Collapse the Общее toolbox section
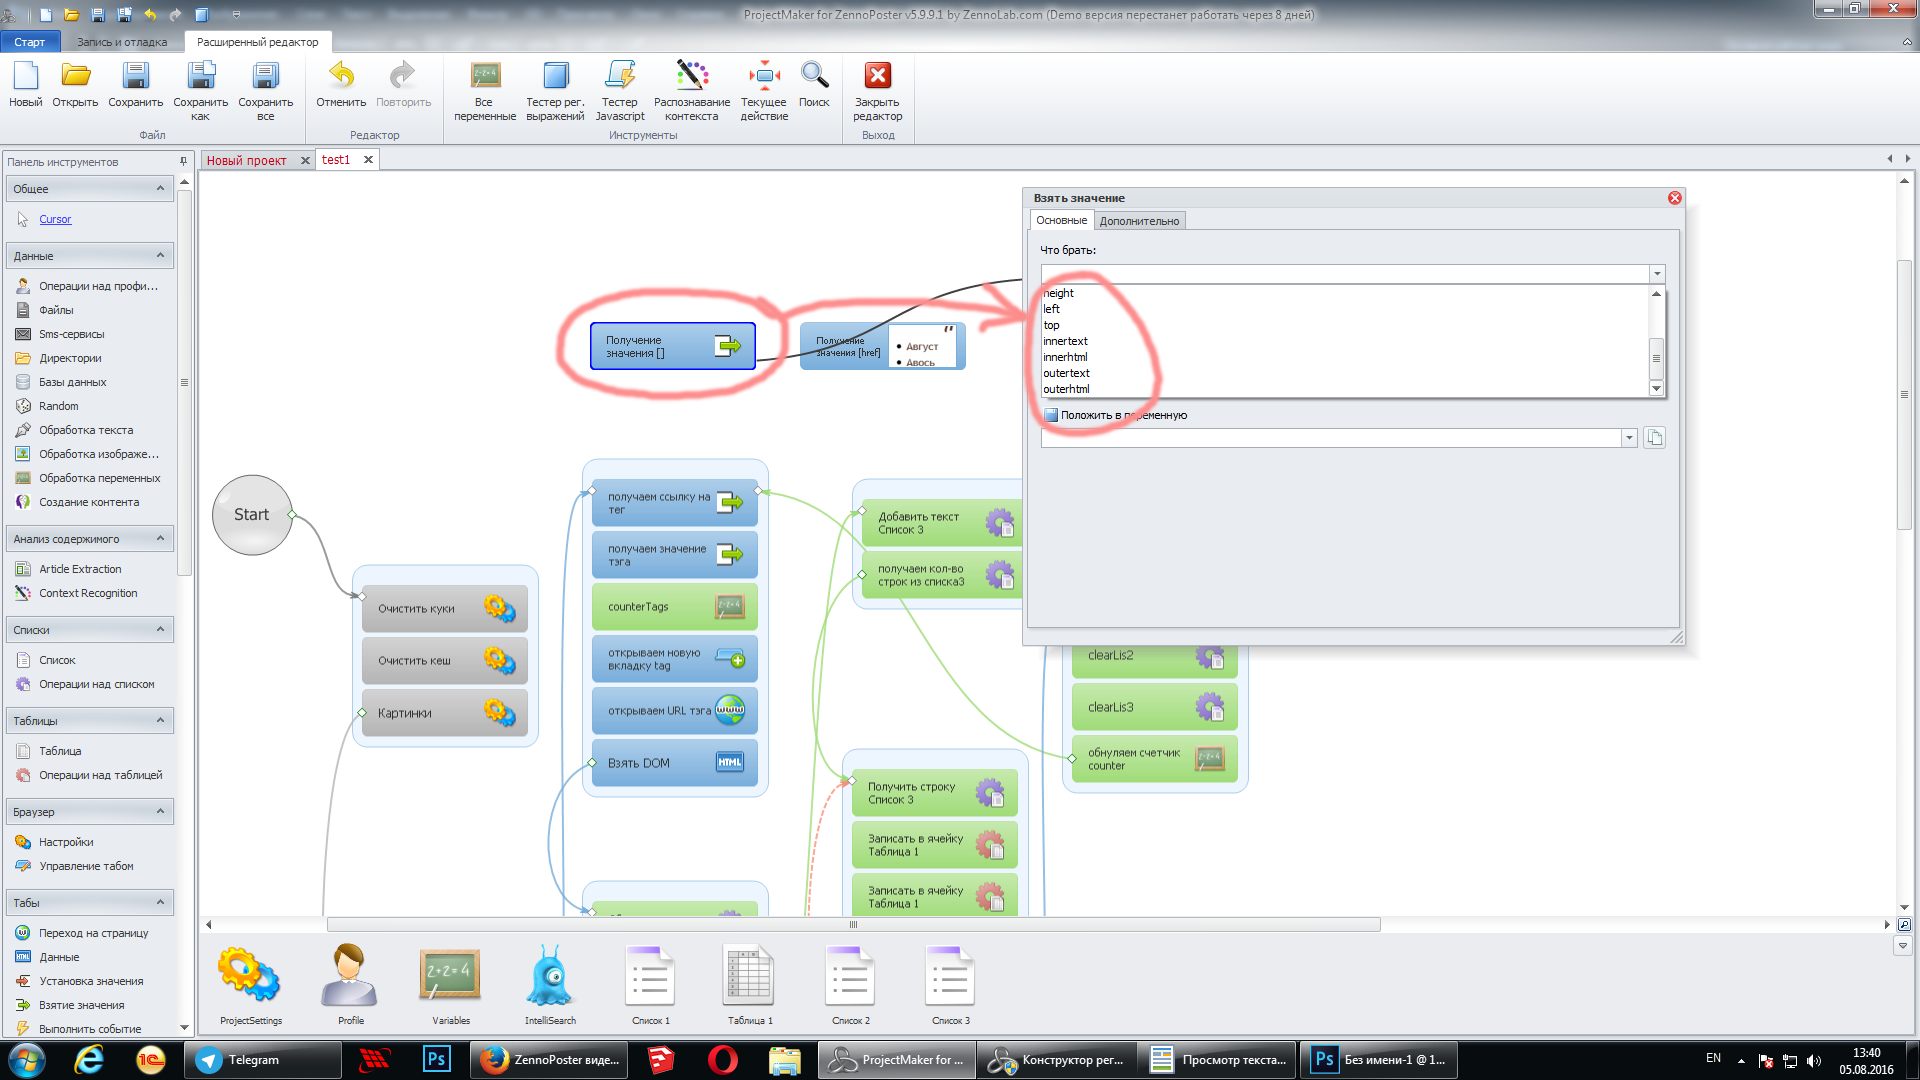Screen dimensions: 1920x1080 (x=160, y=188)
